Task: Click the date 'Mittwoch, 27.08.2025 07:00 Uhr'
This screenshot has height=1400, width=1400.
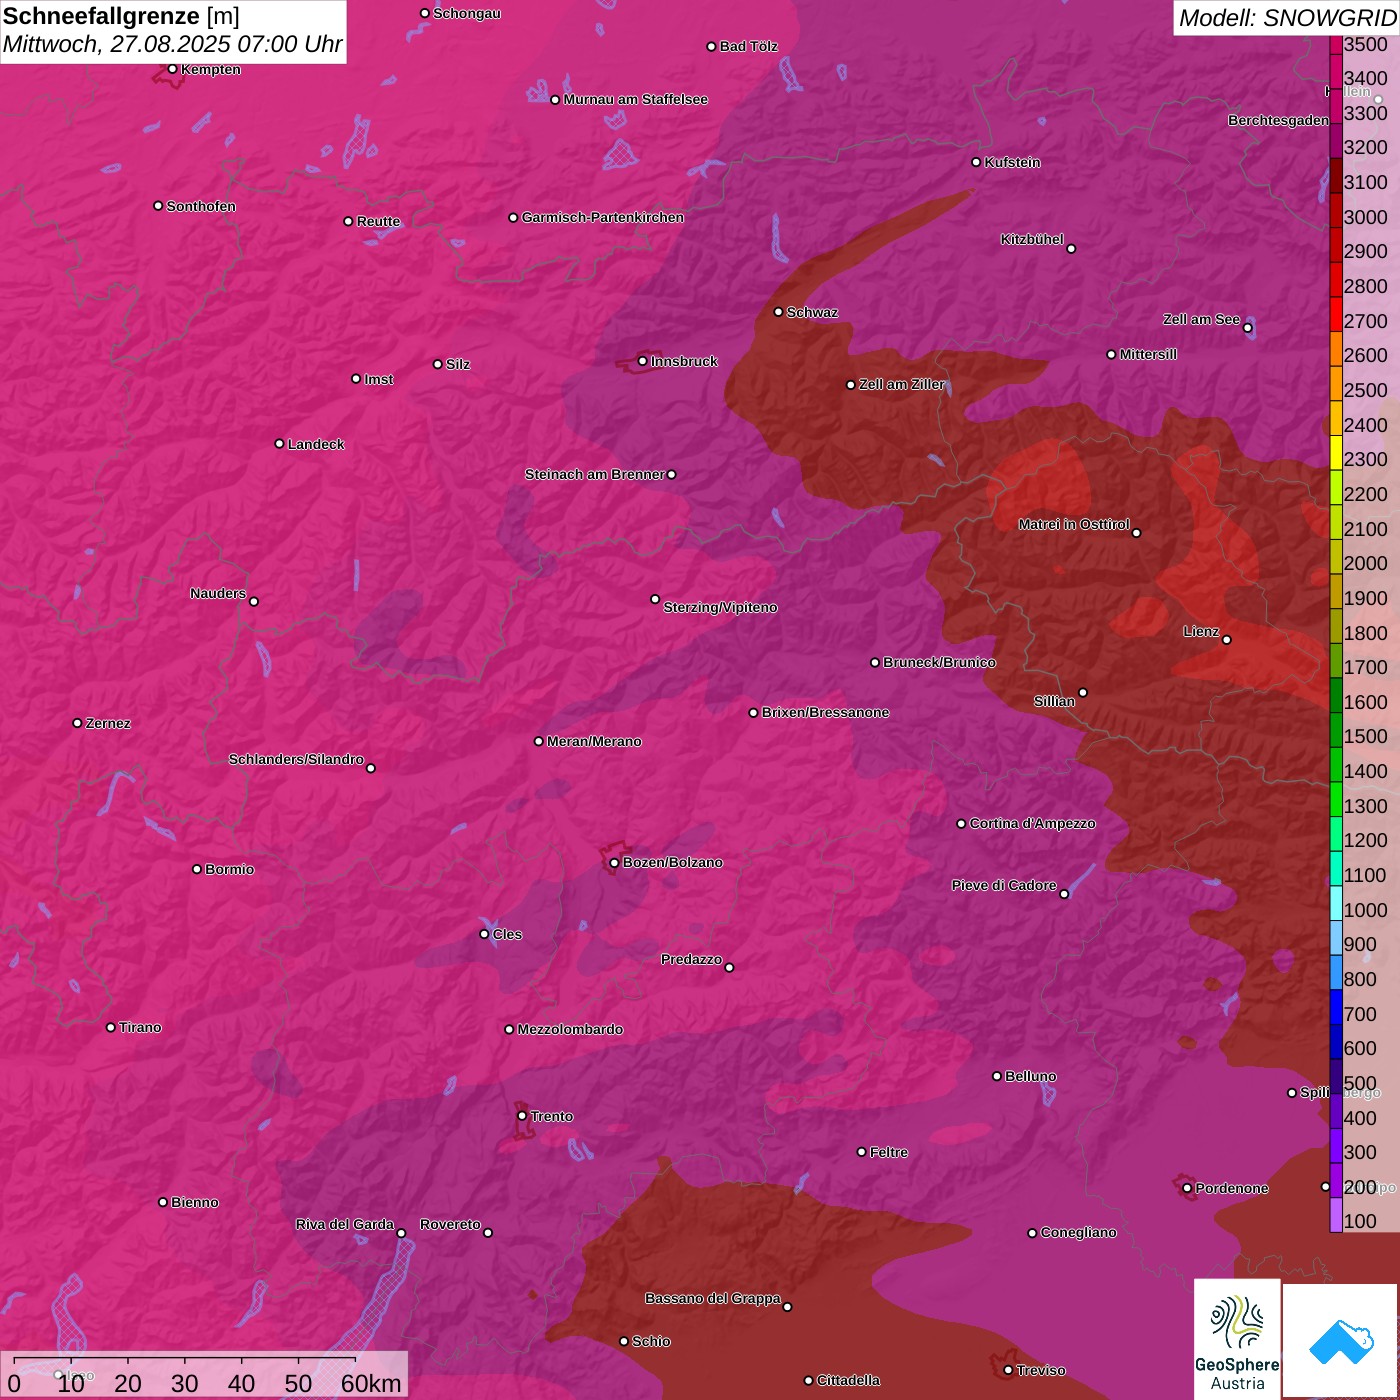Action: click(172, 44)
